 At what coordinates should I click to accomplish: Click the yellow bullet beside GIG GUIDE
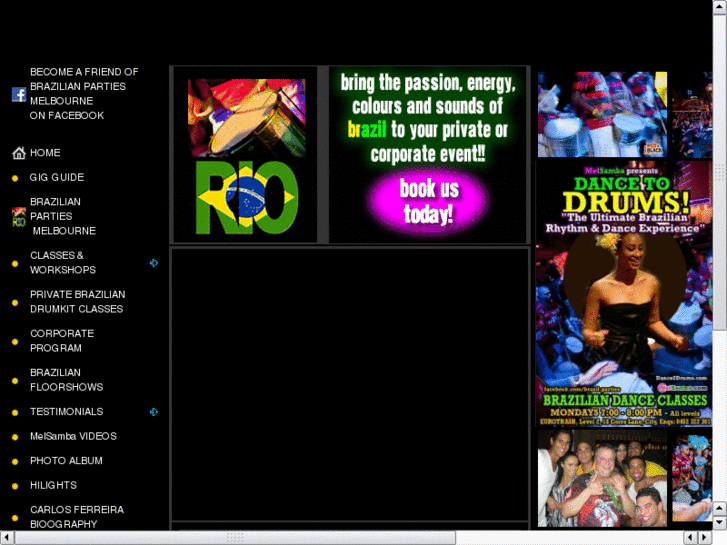[x=15, y=178]
